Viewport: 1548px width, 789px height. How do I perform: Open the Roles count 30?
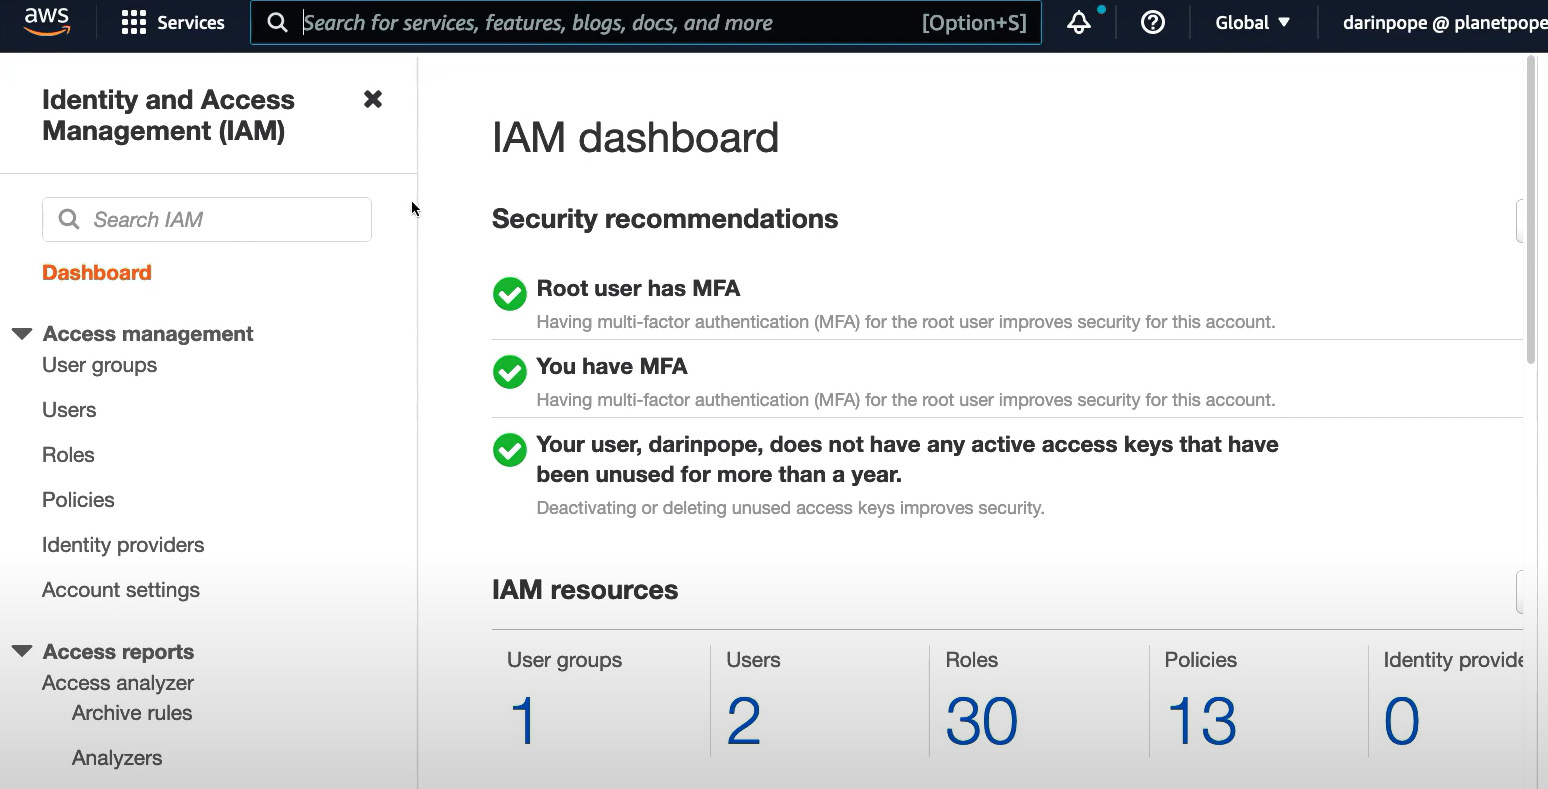[982, 721]
